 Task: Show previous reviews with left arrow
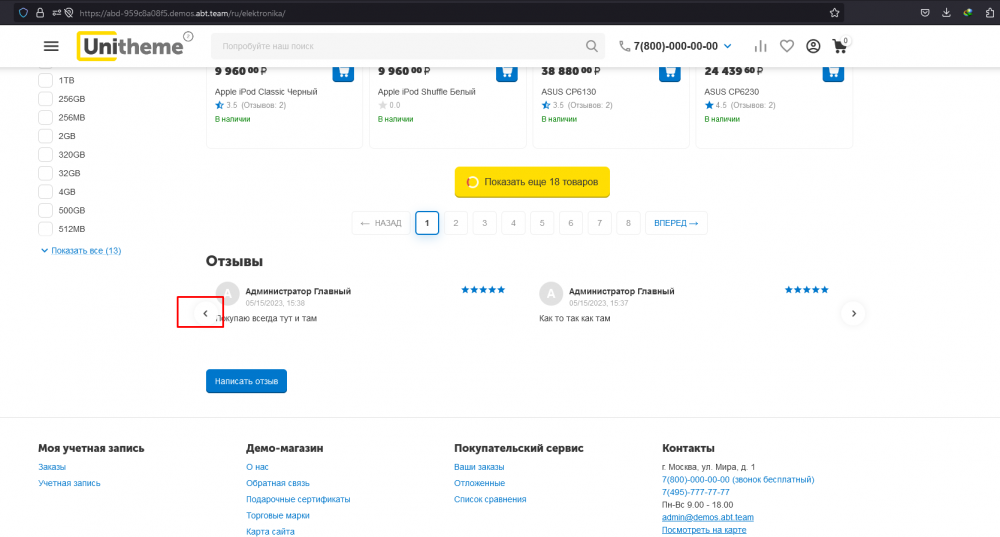[205, 313]
